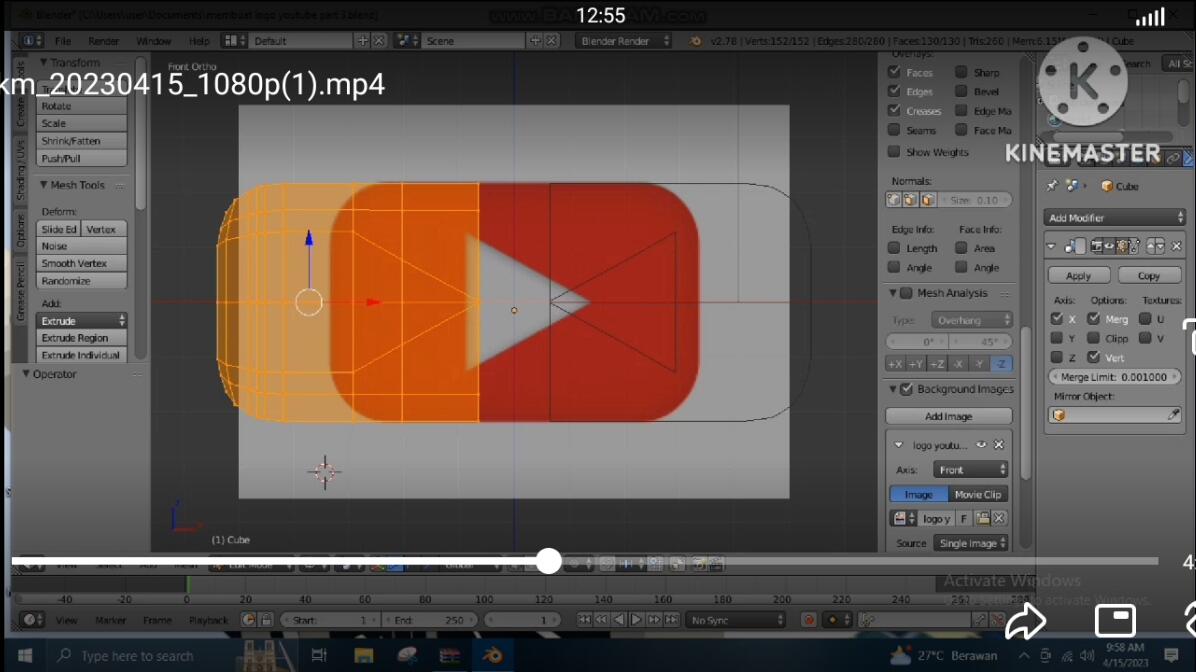1196x672 pixels.
Task: Enable the Seams overlay checkbox
Action: pyautogui.click(x=894, y=130)
